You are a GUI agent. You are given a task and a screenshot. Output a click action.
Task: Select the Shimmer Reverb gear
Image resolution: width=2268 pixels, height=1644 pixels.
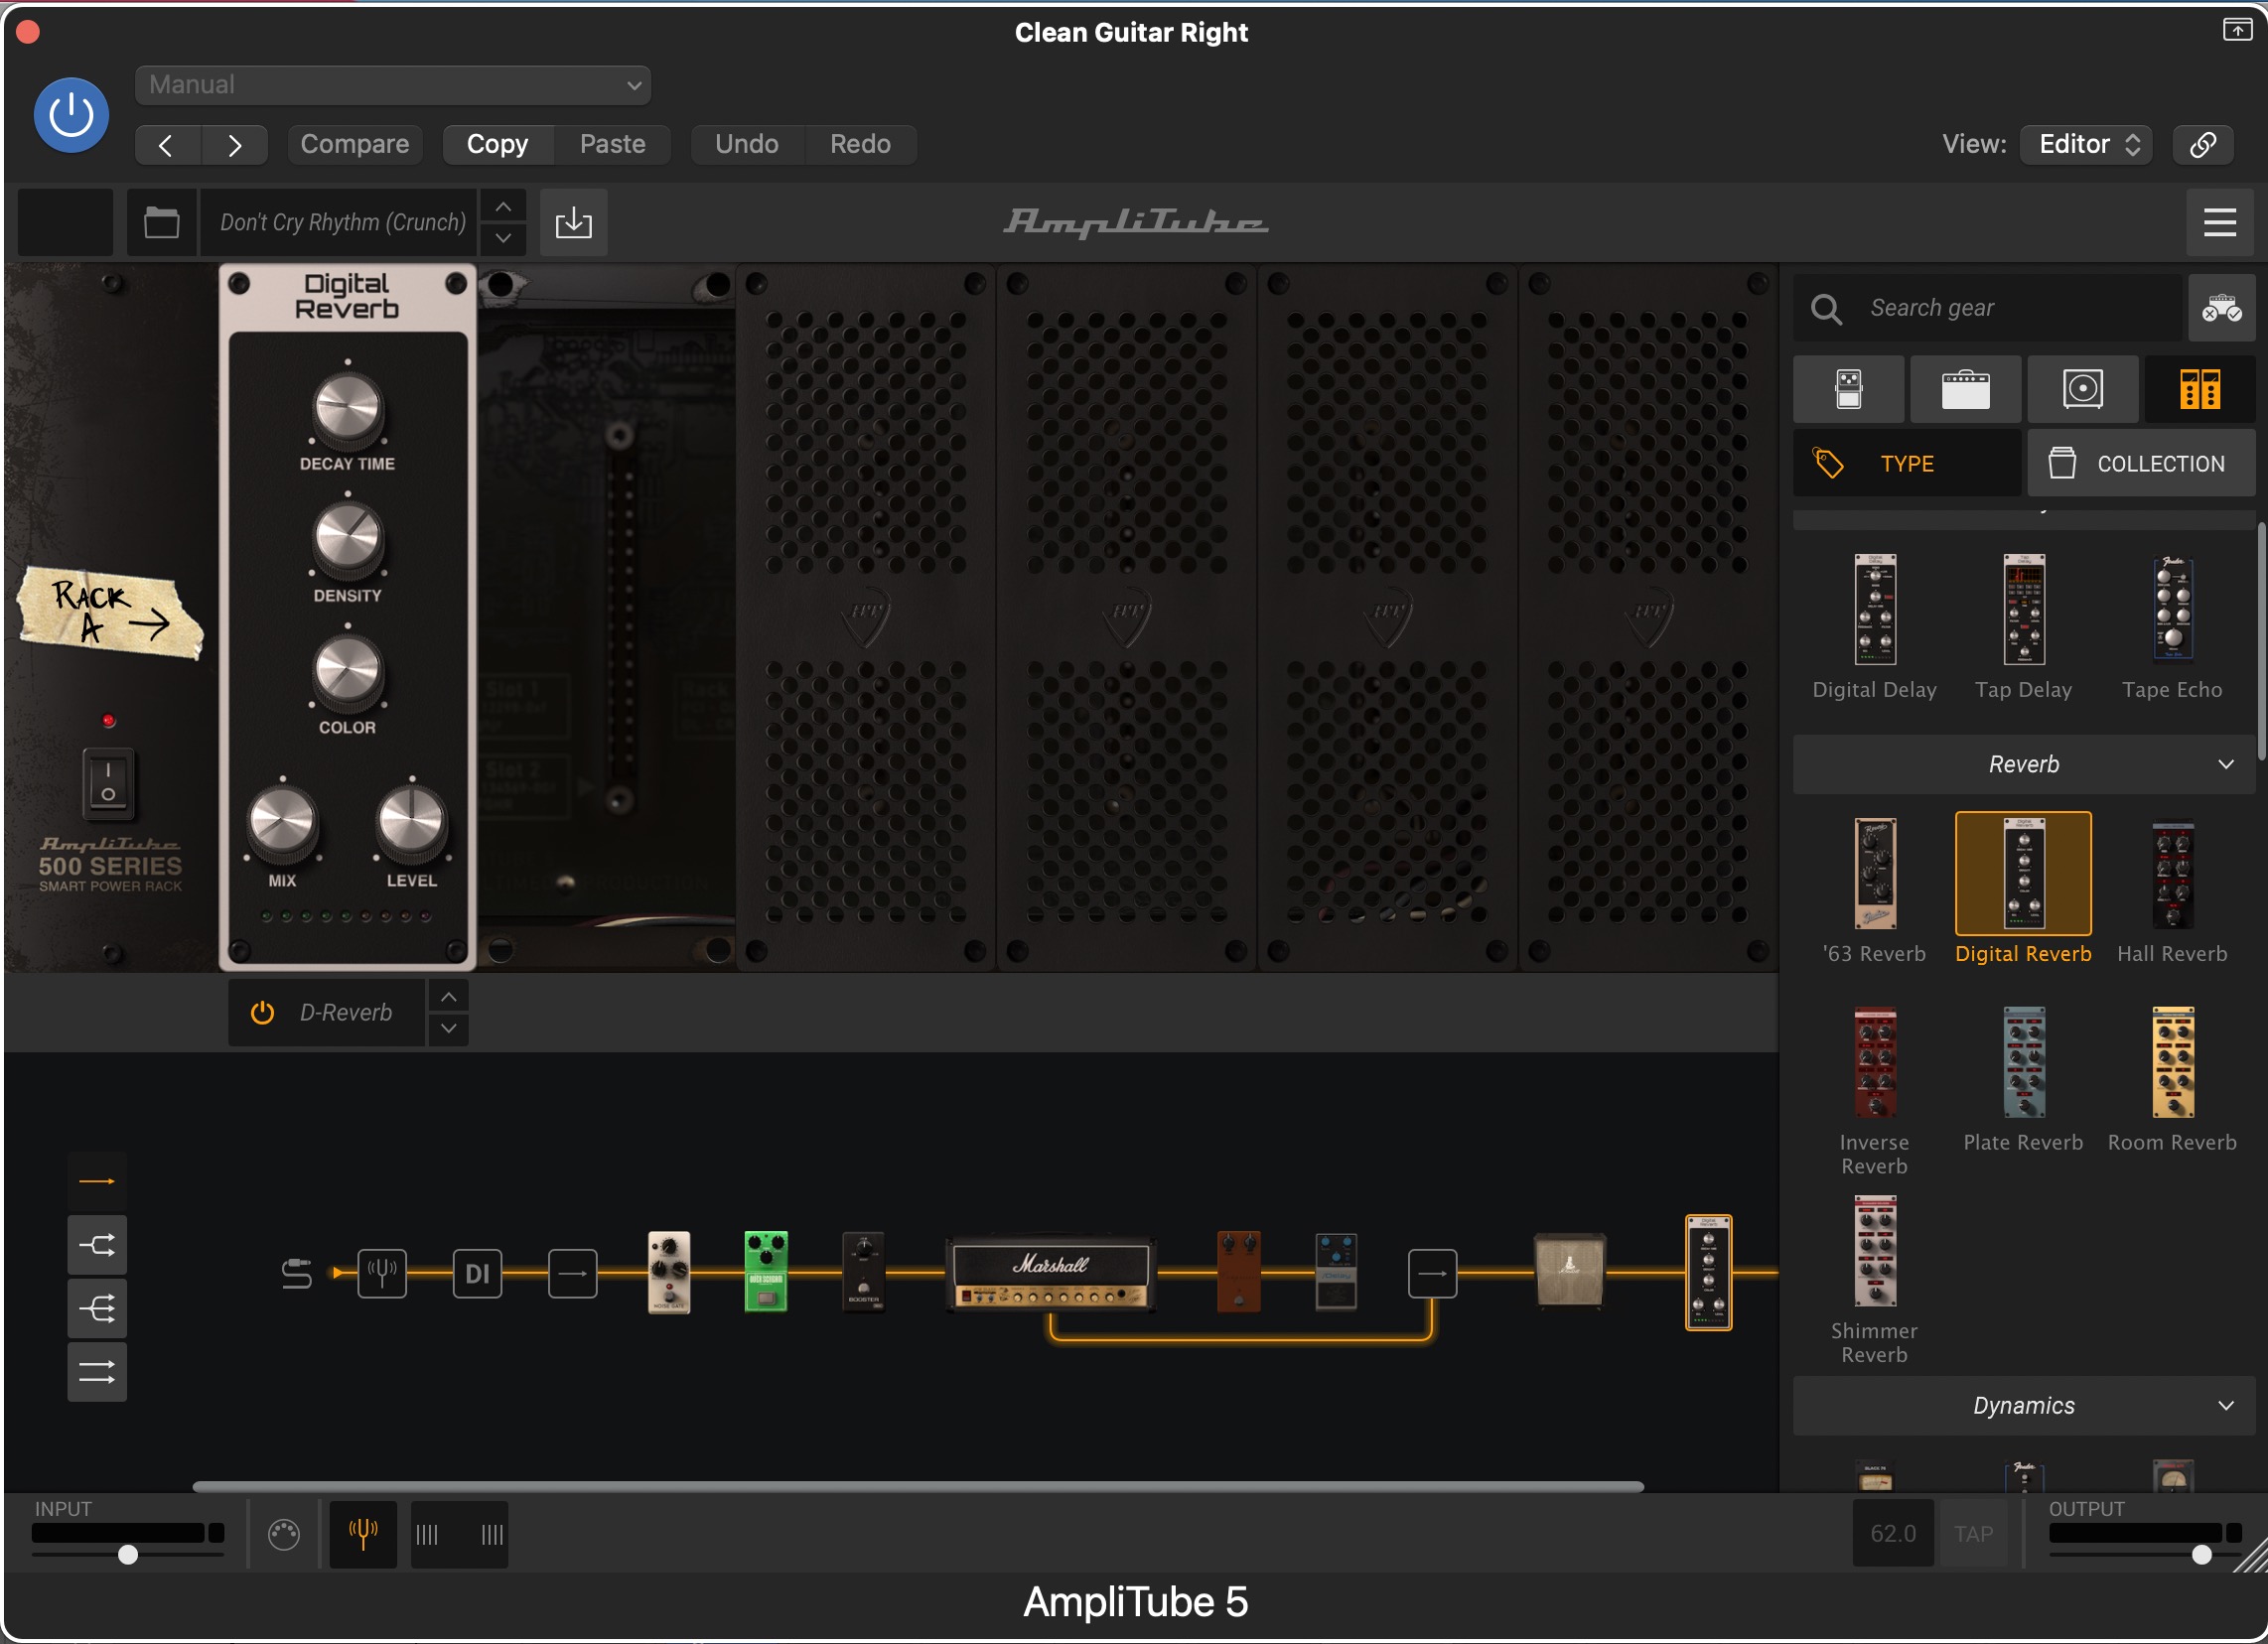point(1875,1280)
